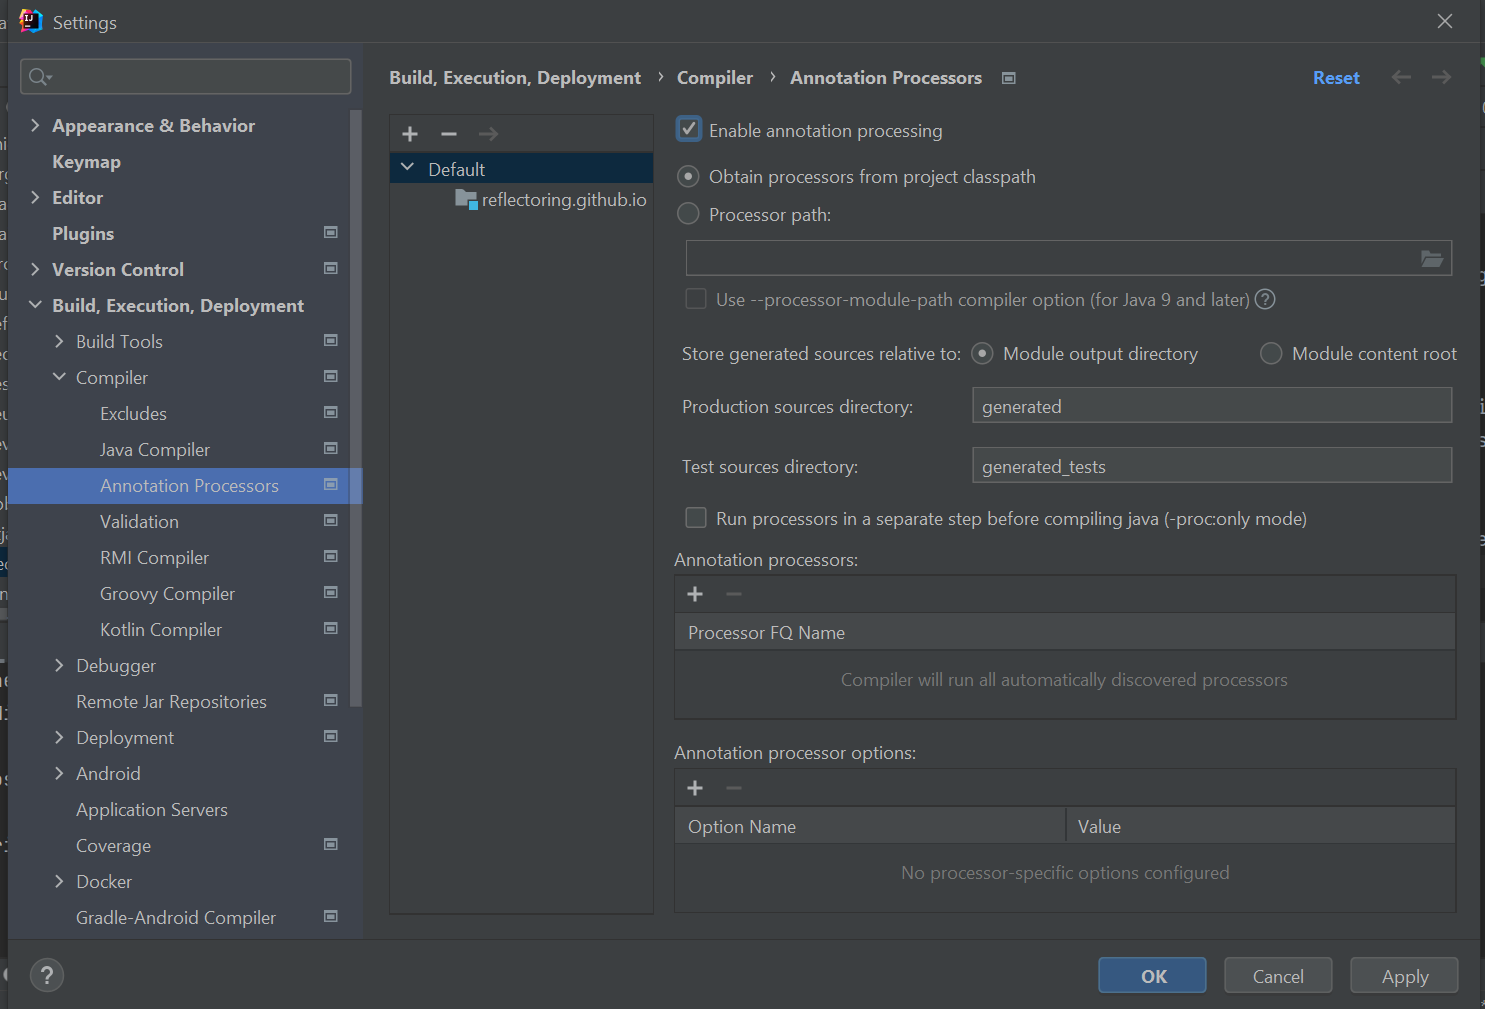The image size is (1485, 1009).
Task: Choose Module content root option
Action: 1271,353
